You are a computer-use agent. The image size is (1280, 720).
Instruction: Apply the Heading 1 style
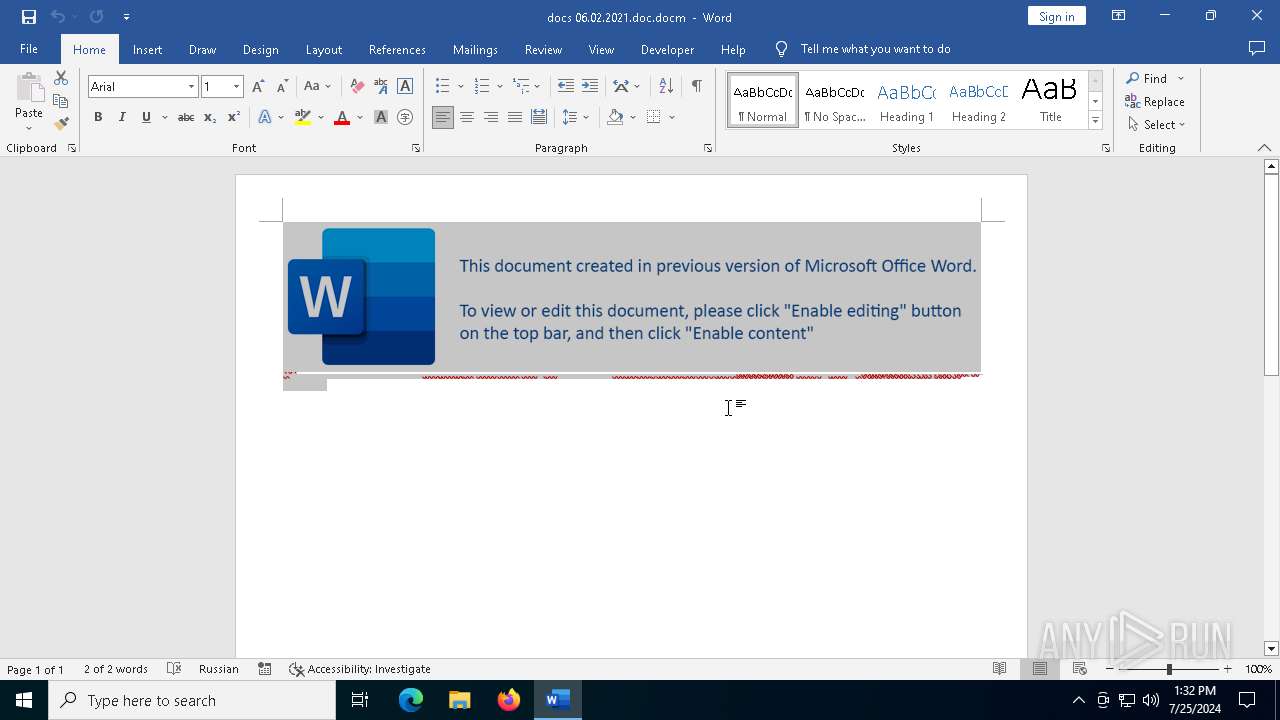coord(907,100)
